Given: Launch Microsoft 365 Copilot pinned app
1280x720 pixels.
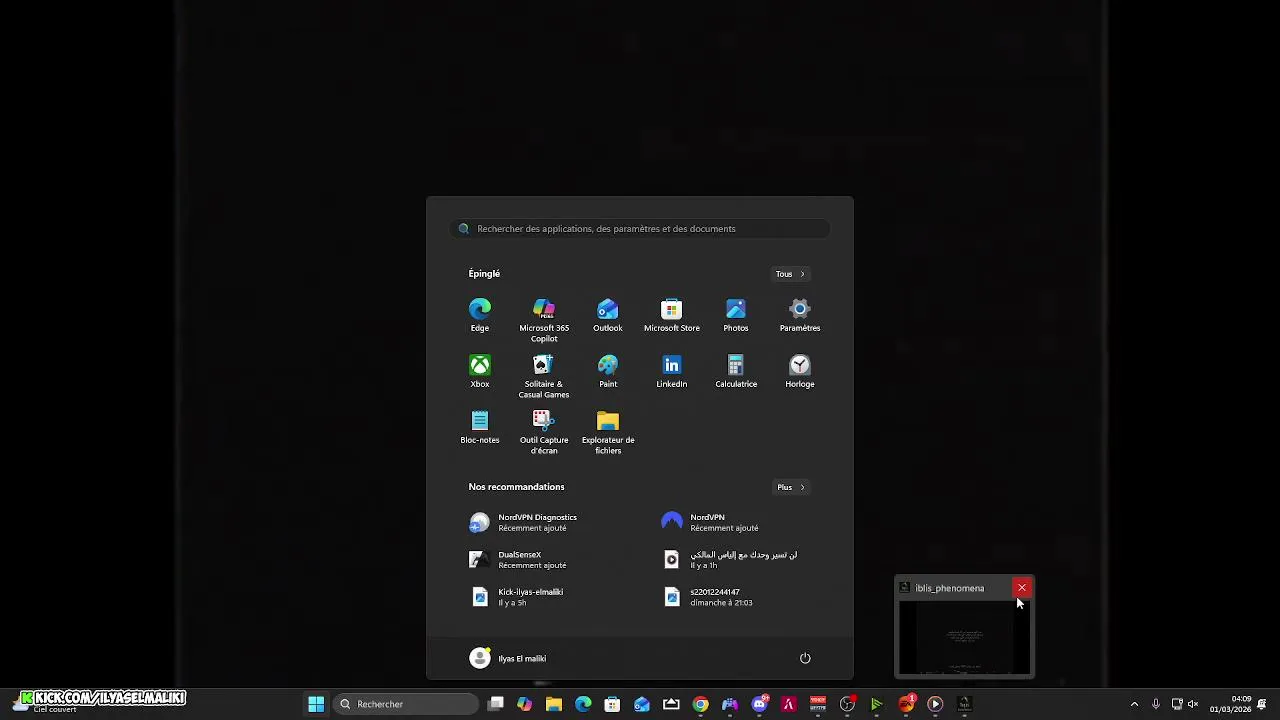Looking at the screenshot, I should [544, 320].
